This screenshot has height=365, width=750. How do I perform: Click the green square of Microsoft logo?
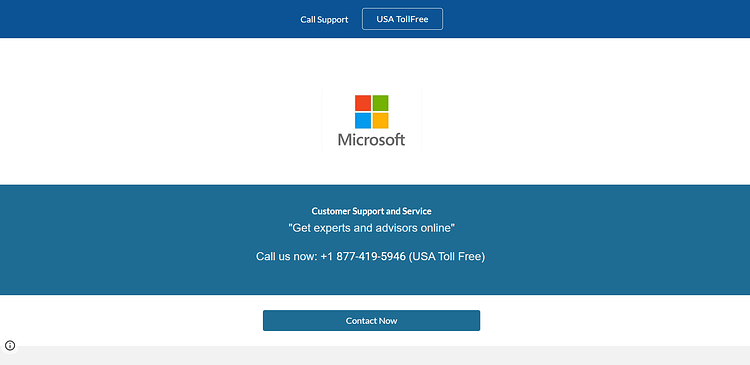381,103
